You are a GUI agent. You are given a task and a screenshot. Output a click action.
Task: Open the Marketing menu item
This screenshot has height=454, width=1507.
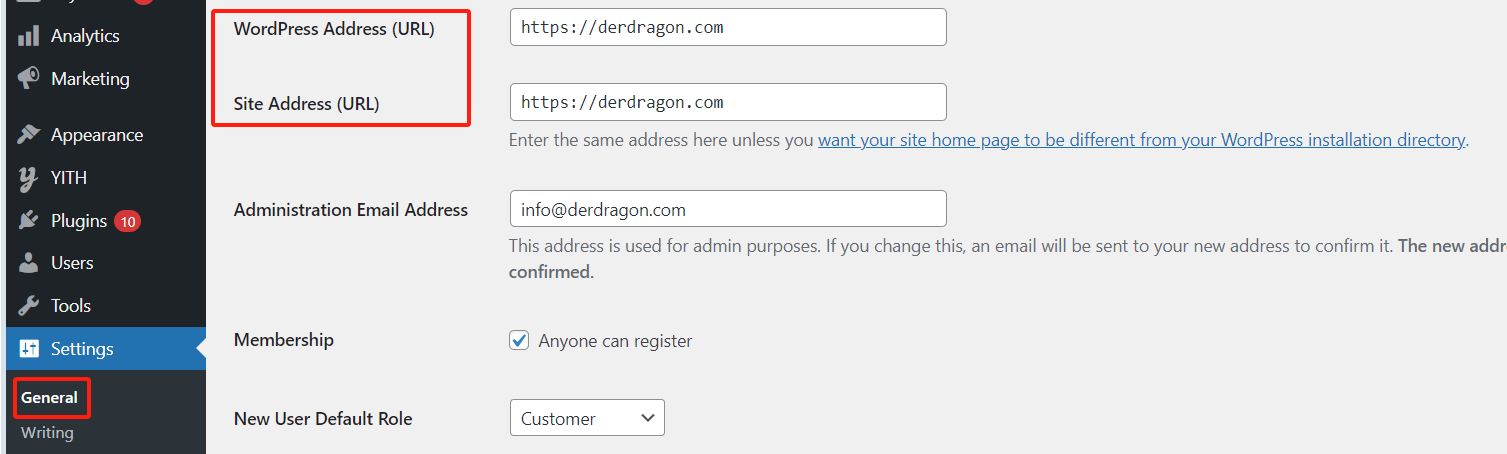90,78
